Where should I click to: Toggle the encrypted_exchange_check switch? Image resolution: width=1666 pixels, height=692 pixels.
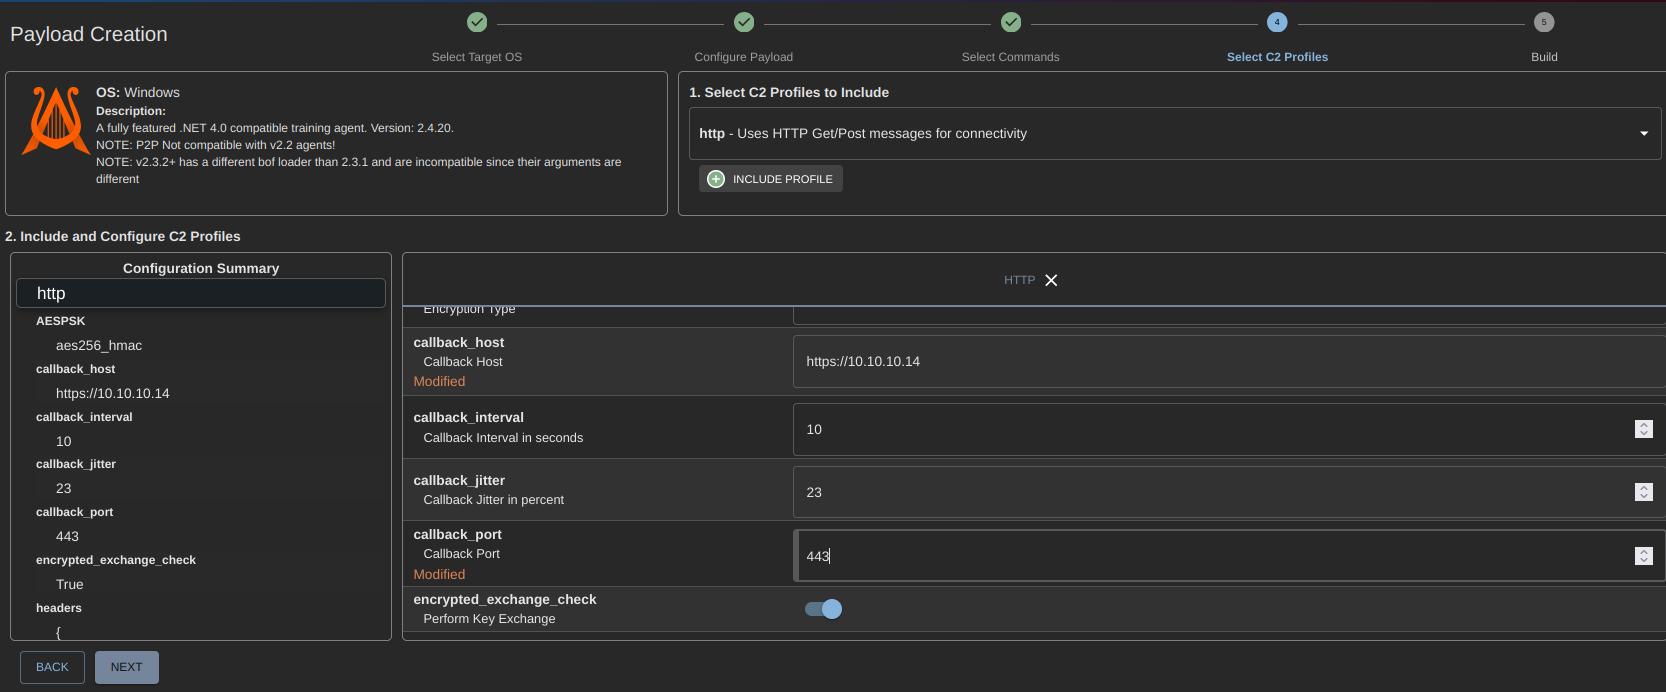[824, 609]
